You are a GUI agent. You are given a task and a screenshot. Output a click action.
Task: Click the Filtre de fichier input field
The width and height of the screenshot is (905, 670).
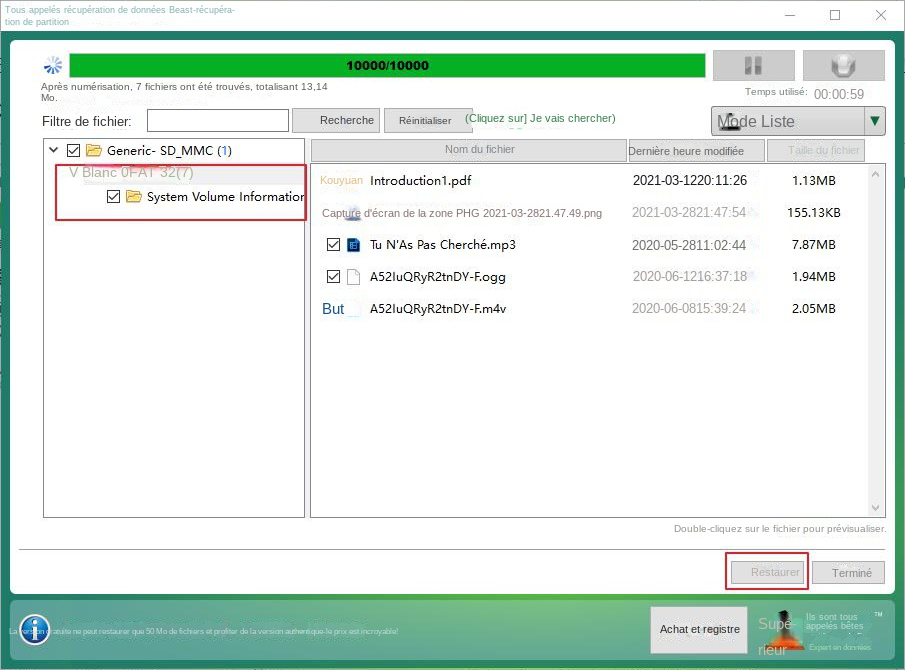coord(218,121)
